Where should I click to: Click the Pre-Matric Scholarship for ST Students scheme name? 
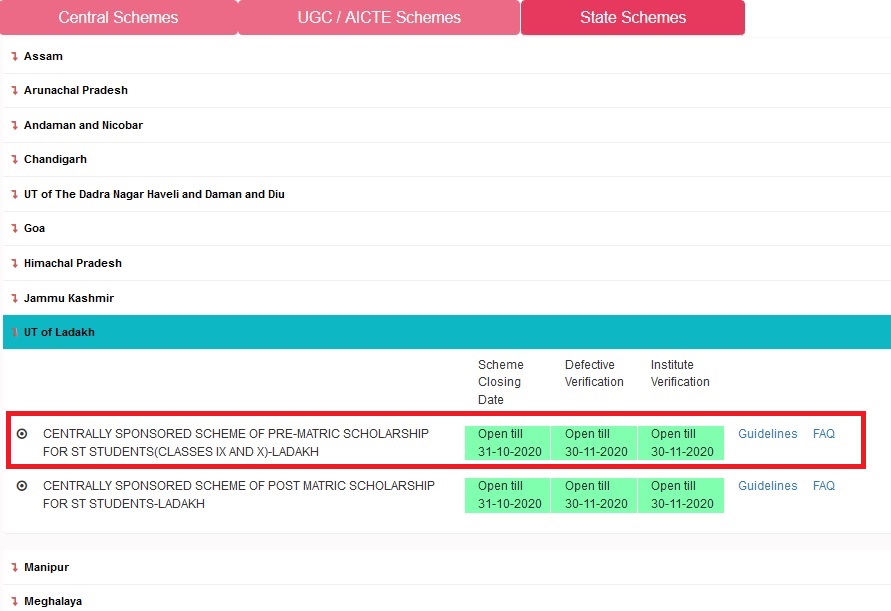[x=236, y=443]
